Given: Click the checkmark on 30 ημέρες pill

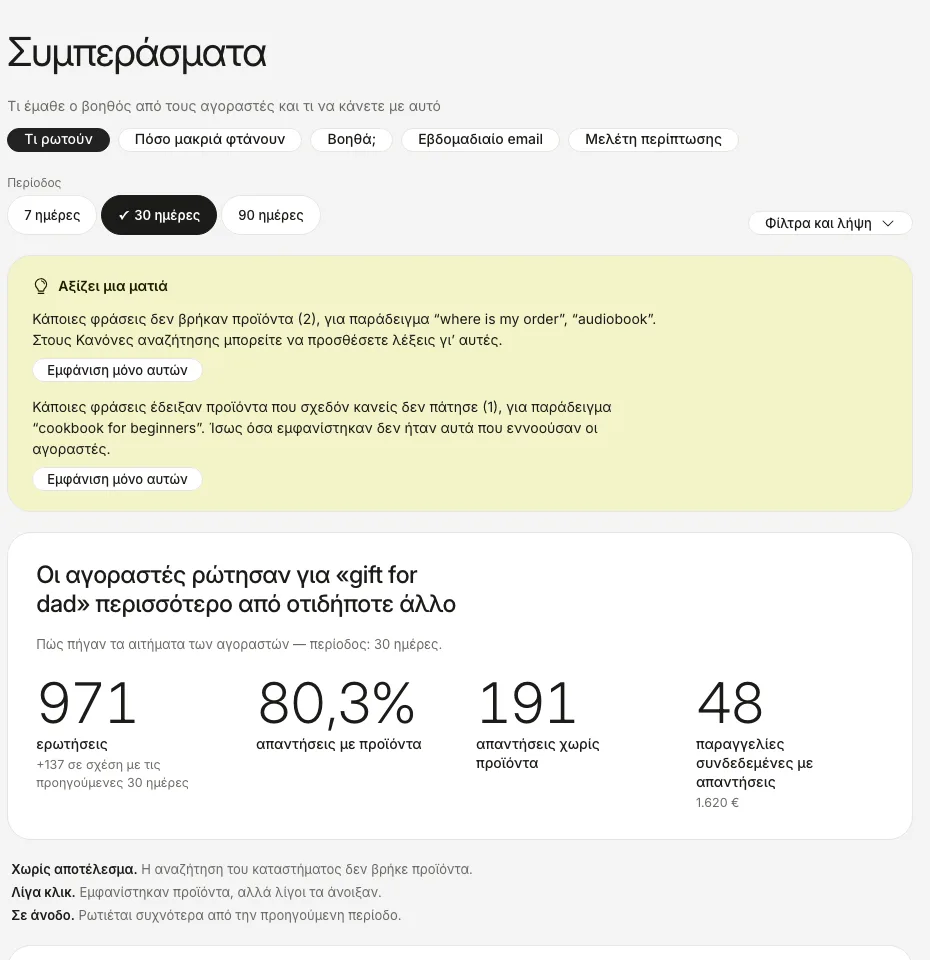Looking at the screenshot, I should click(x=124, y=215).
